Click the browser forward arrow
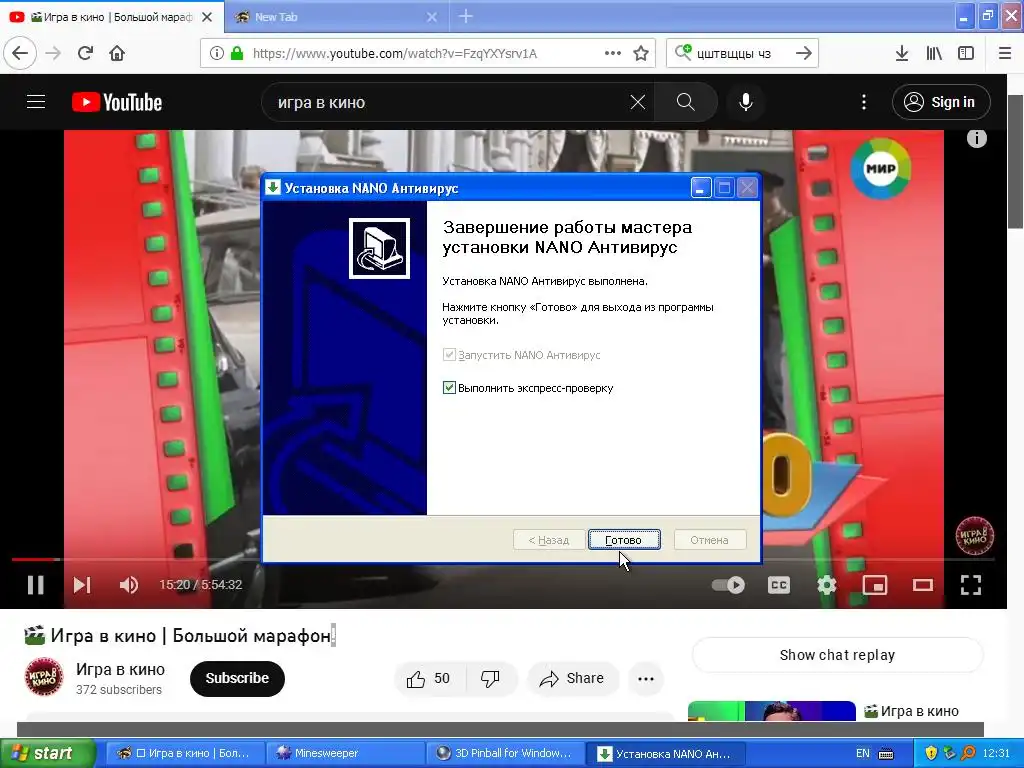This screenshot has width=1024, height=768. [53, 53]
